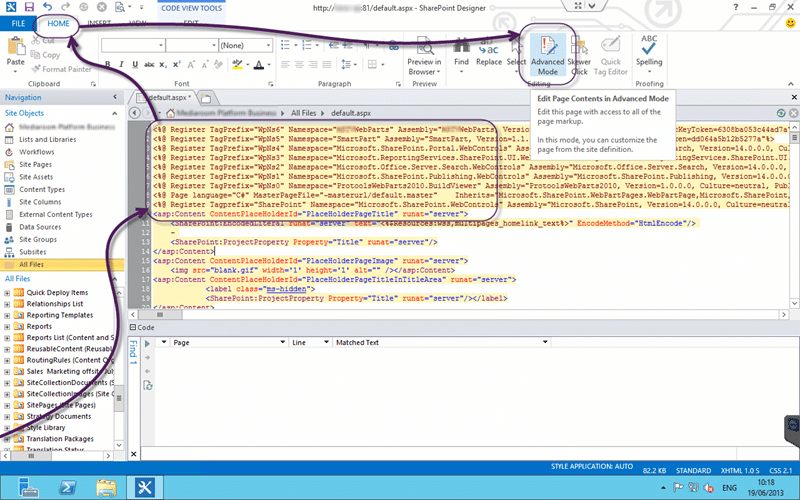Run search with Find 1 panel play arrow

pos(147,344)
